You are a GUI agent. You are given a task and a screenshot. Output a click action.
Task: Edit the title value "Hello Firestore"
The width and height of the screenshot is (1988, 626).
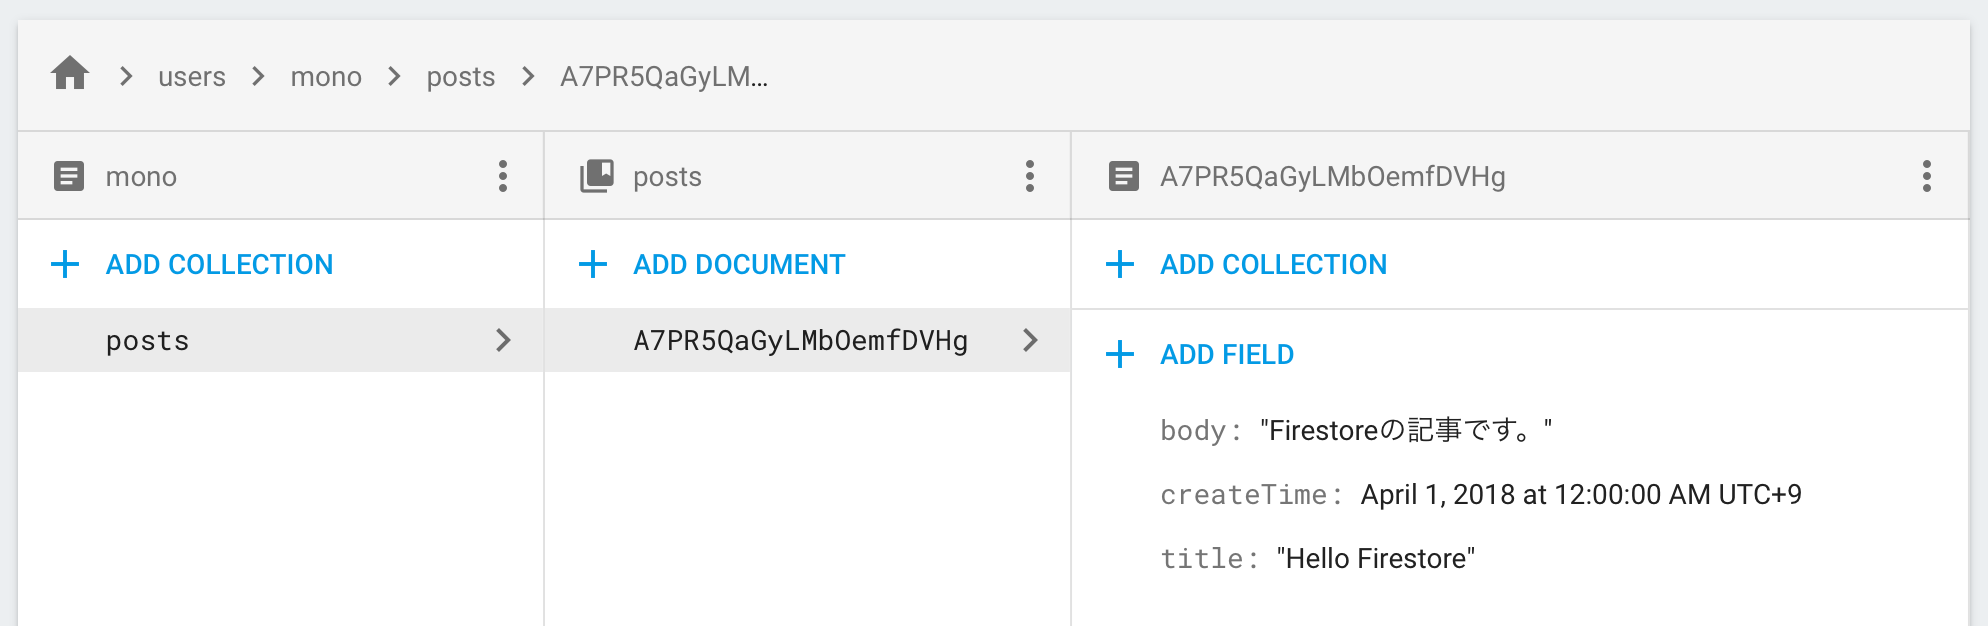coord(1376,559)
